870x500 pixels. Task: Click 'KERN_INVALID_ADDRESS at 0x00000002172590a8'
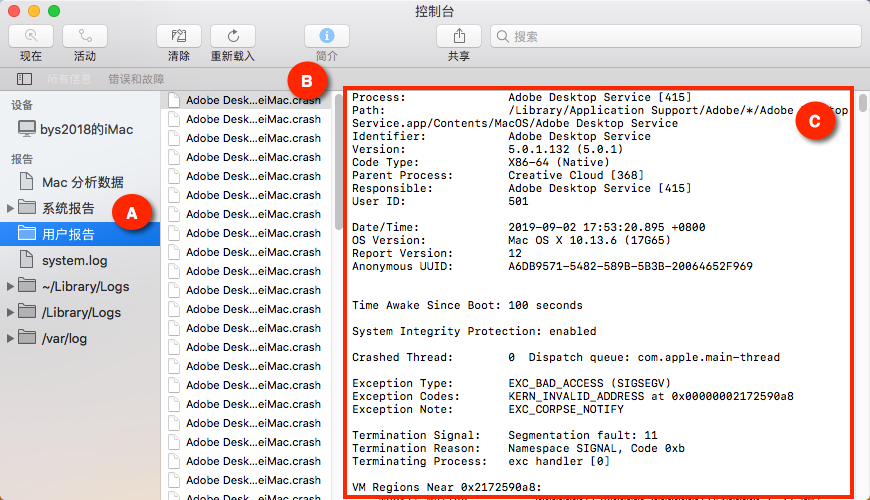[651, 396]
